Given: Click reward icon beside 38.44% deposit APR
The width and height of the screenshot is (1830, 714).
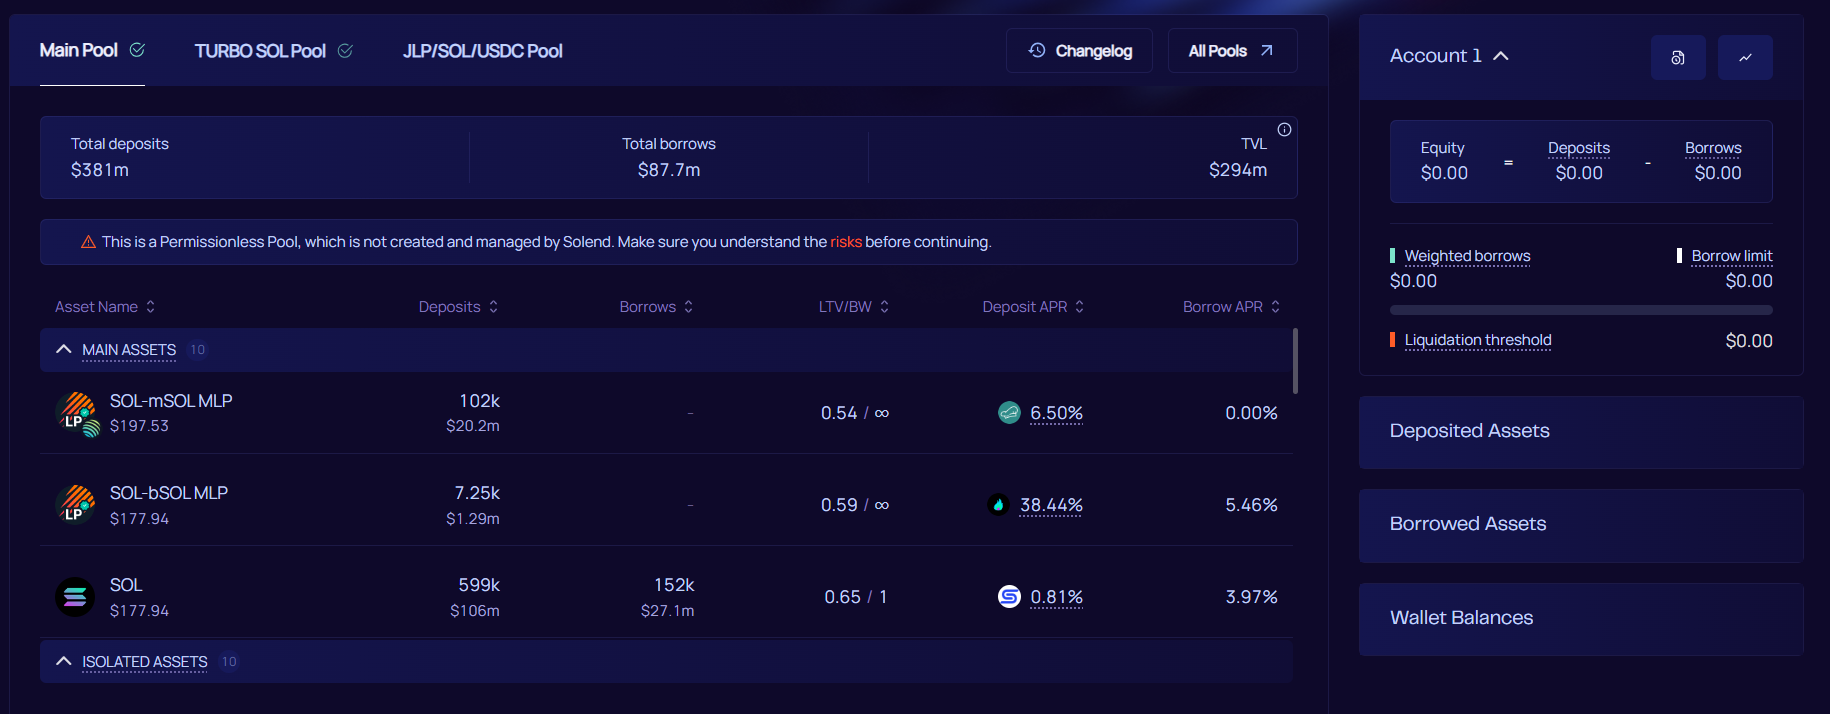Looking at the screenshot, I should pyautogui.click(x=998, y=505).
